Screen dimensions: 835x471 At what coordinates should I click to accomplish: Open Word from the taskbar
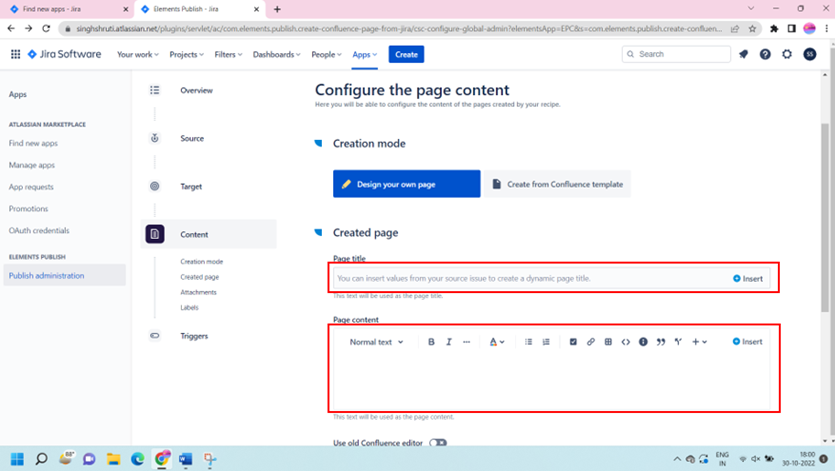point(185,459)
